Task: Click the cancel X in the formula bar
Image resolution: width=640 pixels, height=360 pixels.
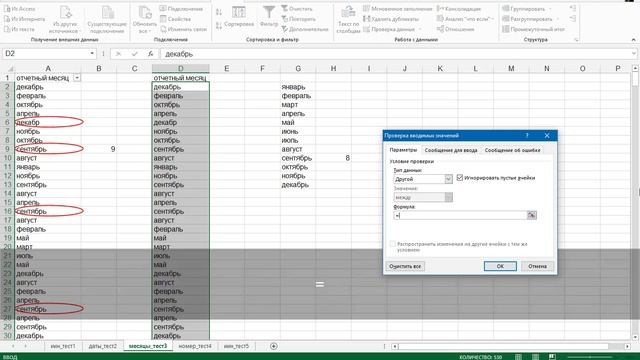Action: (118, 53)
